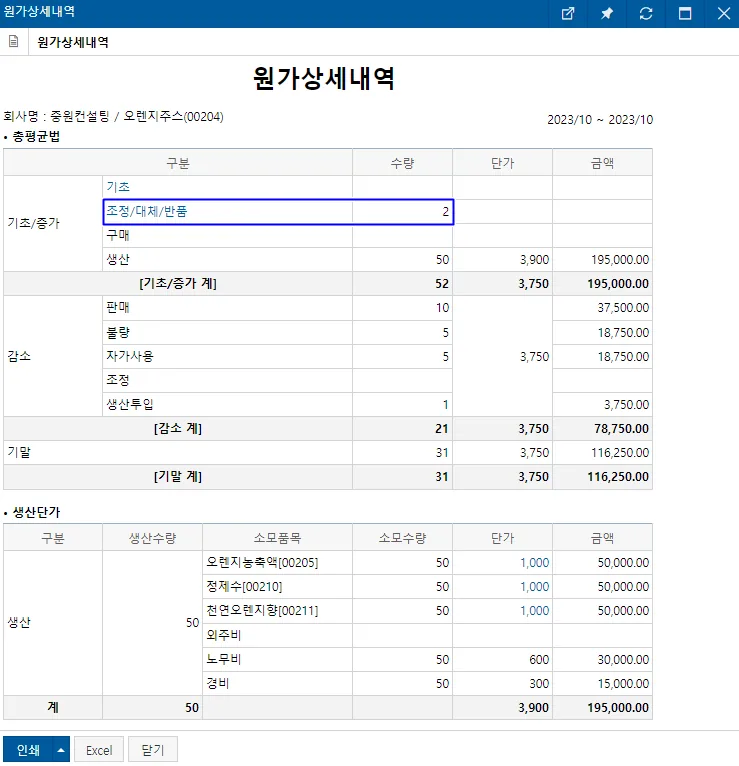Select the 정제수[00210] item

[244, 586]
